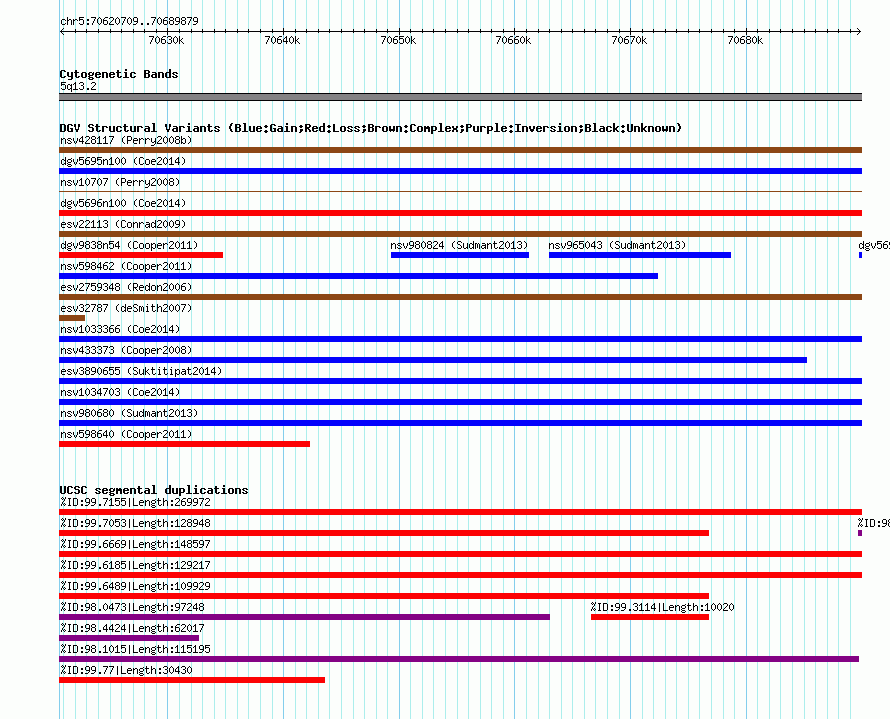Select the nsv980680 (Sudmant2013) label
This screenshot has height=719, width=890.
[x=129, y=413]
